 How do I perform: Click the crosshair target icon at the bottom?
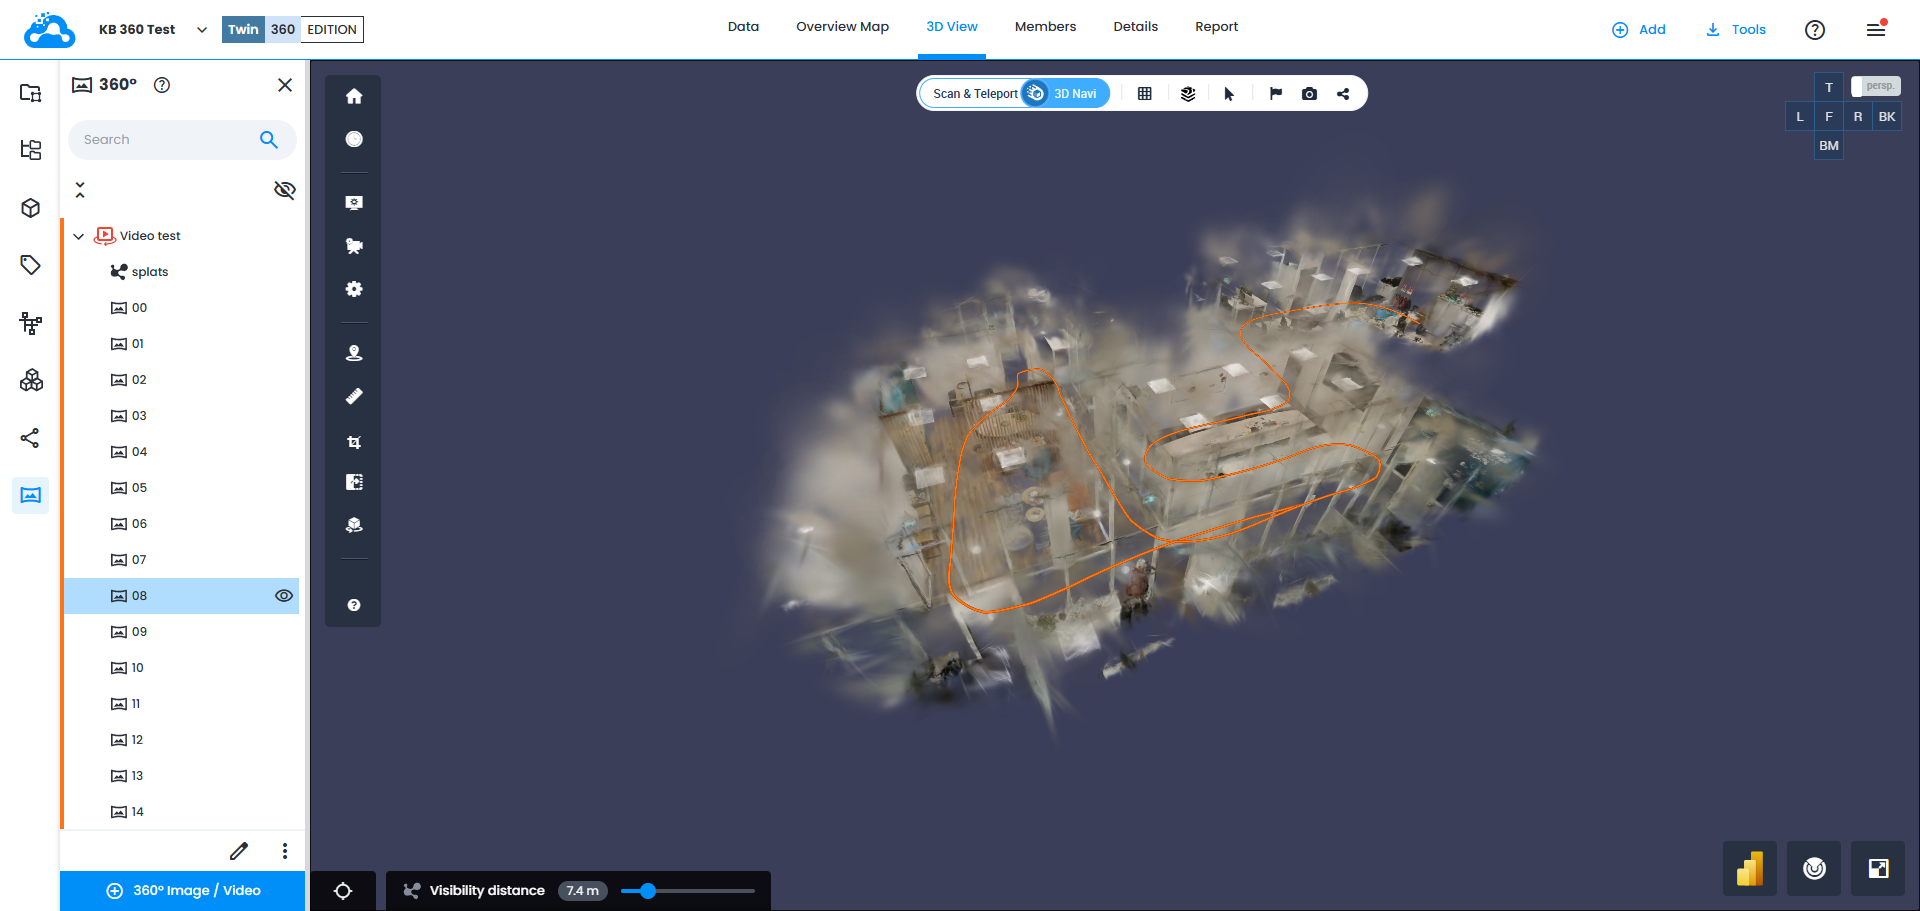[343, 891]
